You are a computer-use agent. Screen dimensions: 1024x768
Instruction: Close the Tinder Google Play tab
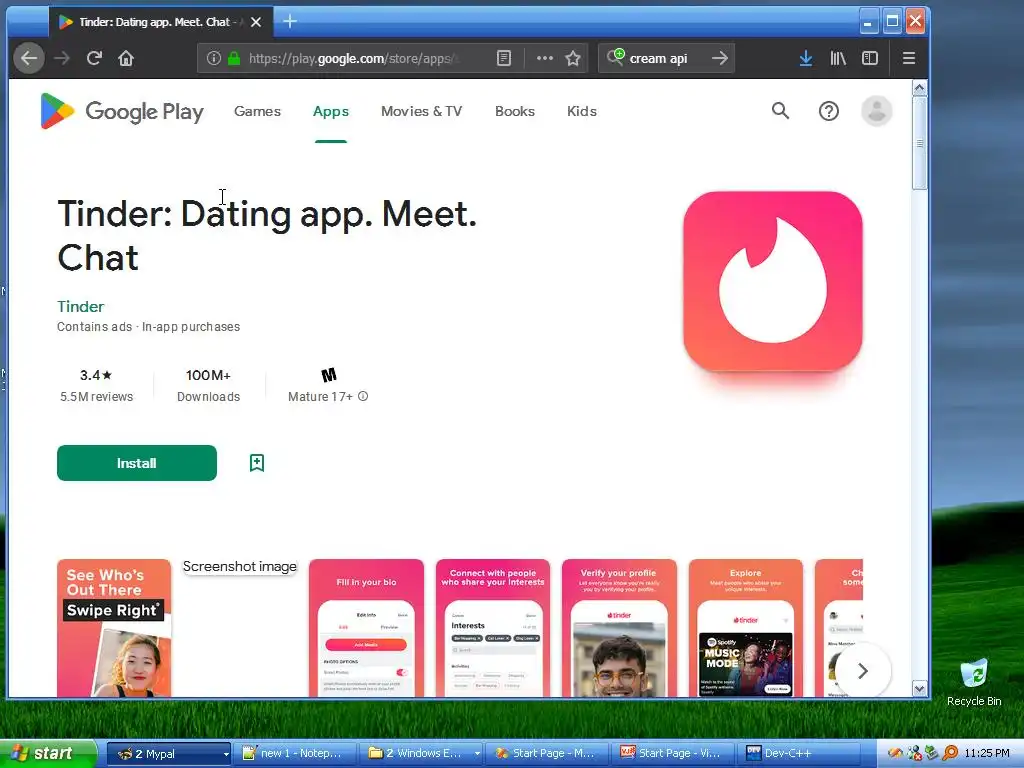coord(256,22)
